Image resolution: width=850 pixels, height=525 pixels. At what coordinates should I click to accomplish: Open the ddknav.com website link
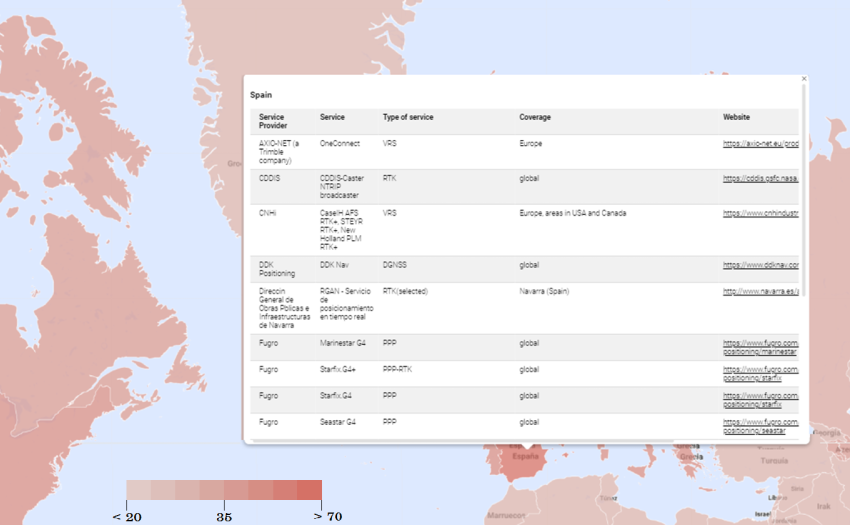pos(761,265)
